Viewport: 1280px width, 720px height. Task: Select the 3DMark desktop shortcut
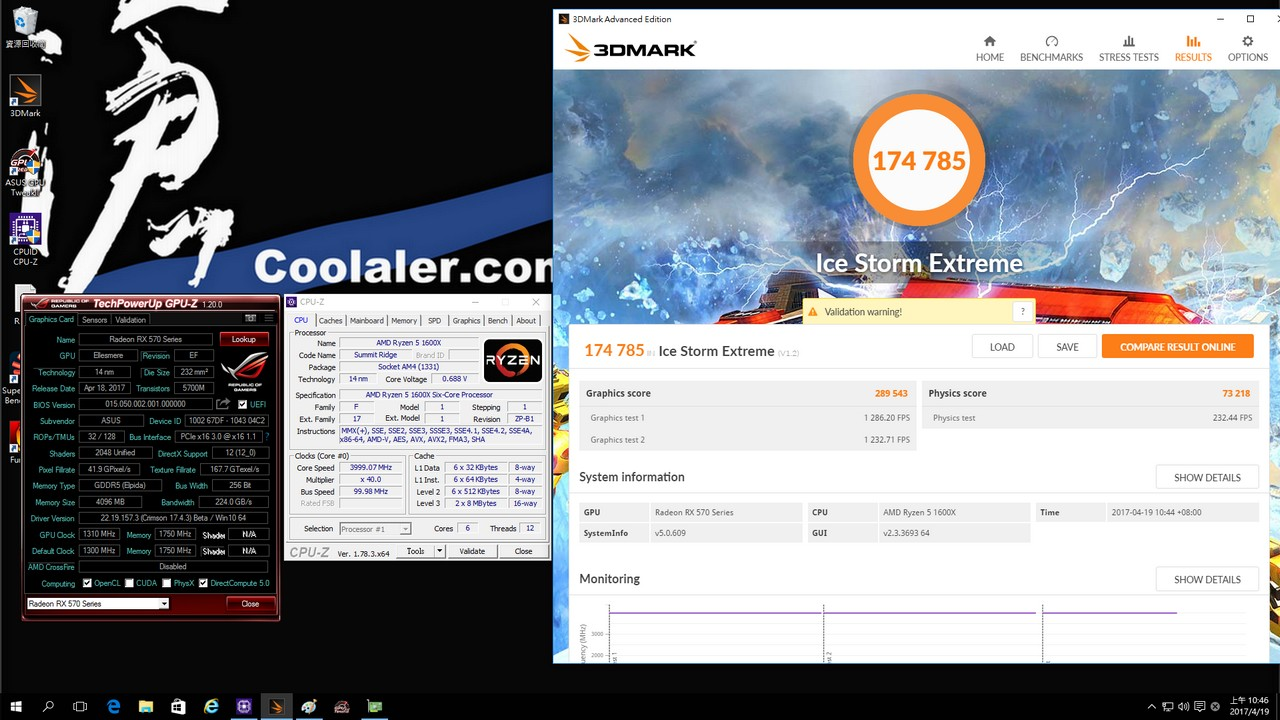coord(25,96)
